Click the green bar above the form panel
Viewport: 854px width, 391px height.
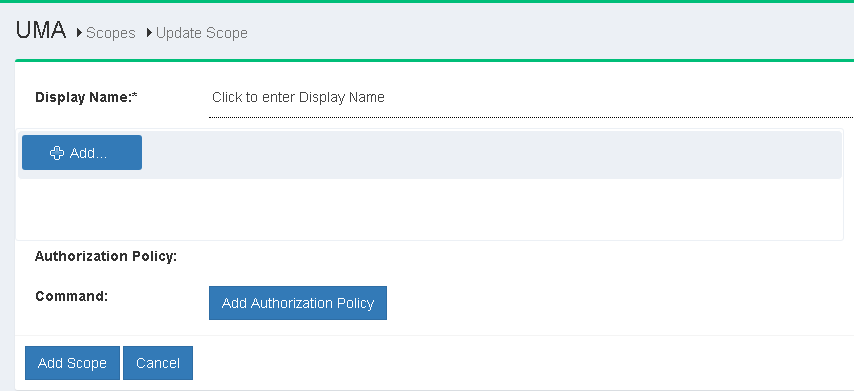(434, 60)
